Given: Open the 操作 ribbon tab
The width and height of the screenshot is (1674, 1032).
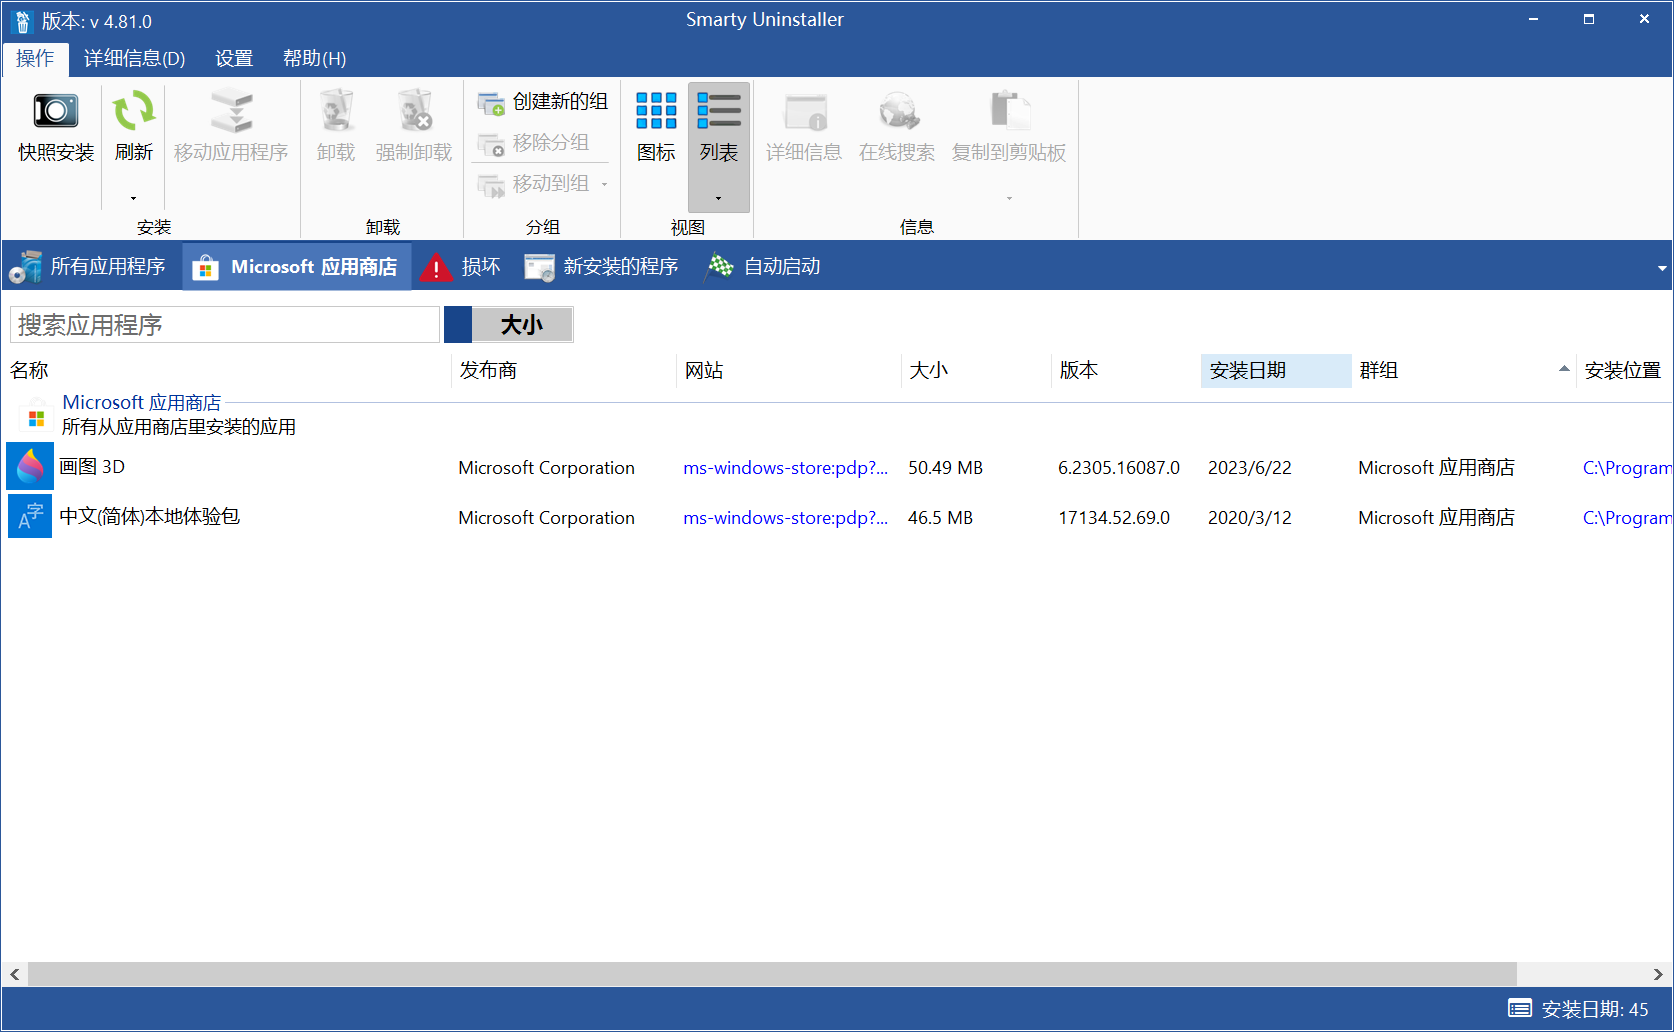Looking at the screenshot, I should 35,58.
